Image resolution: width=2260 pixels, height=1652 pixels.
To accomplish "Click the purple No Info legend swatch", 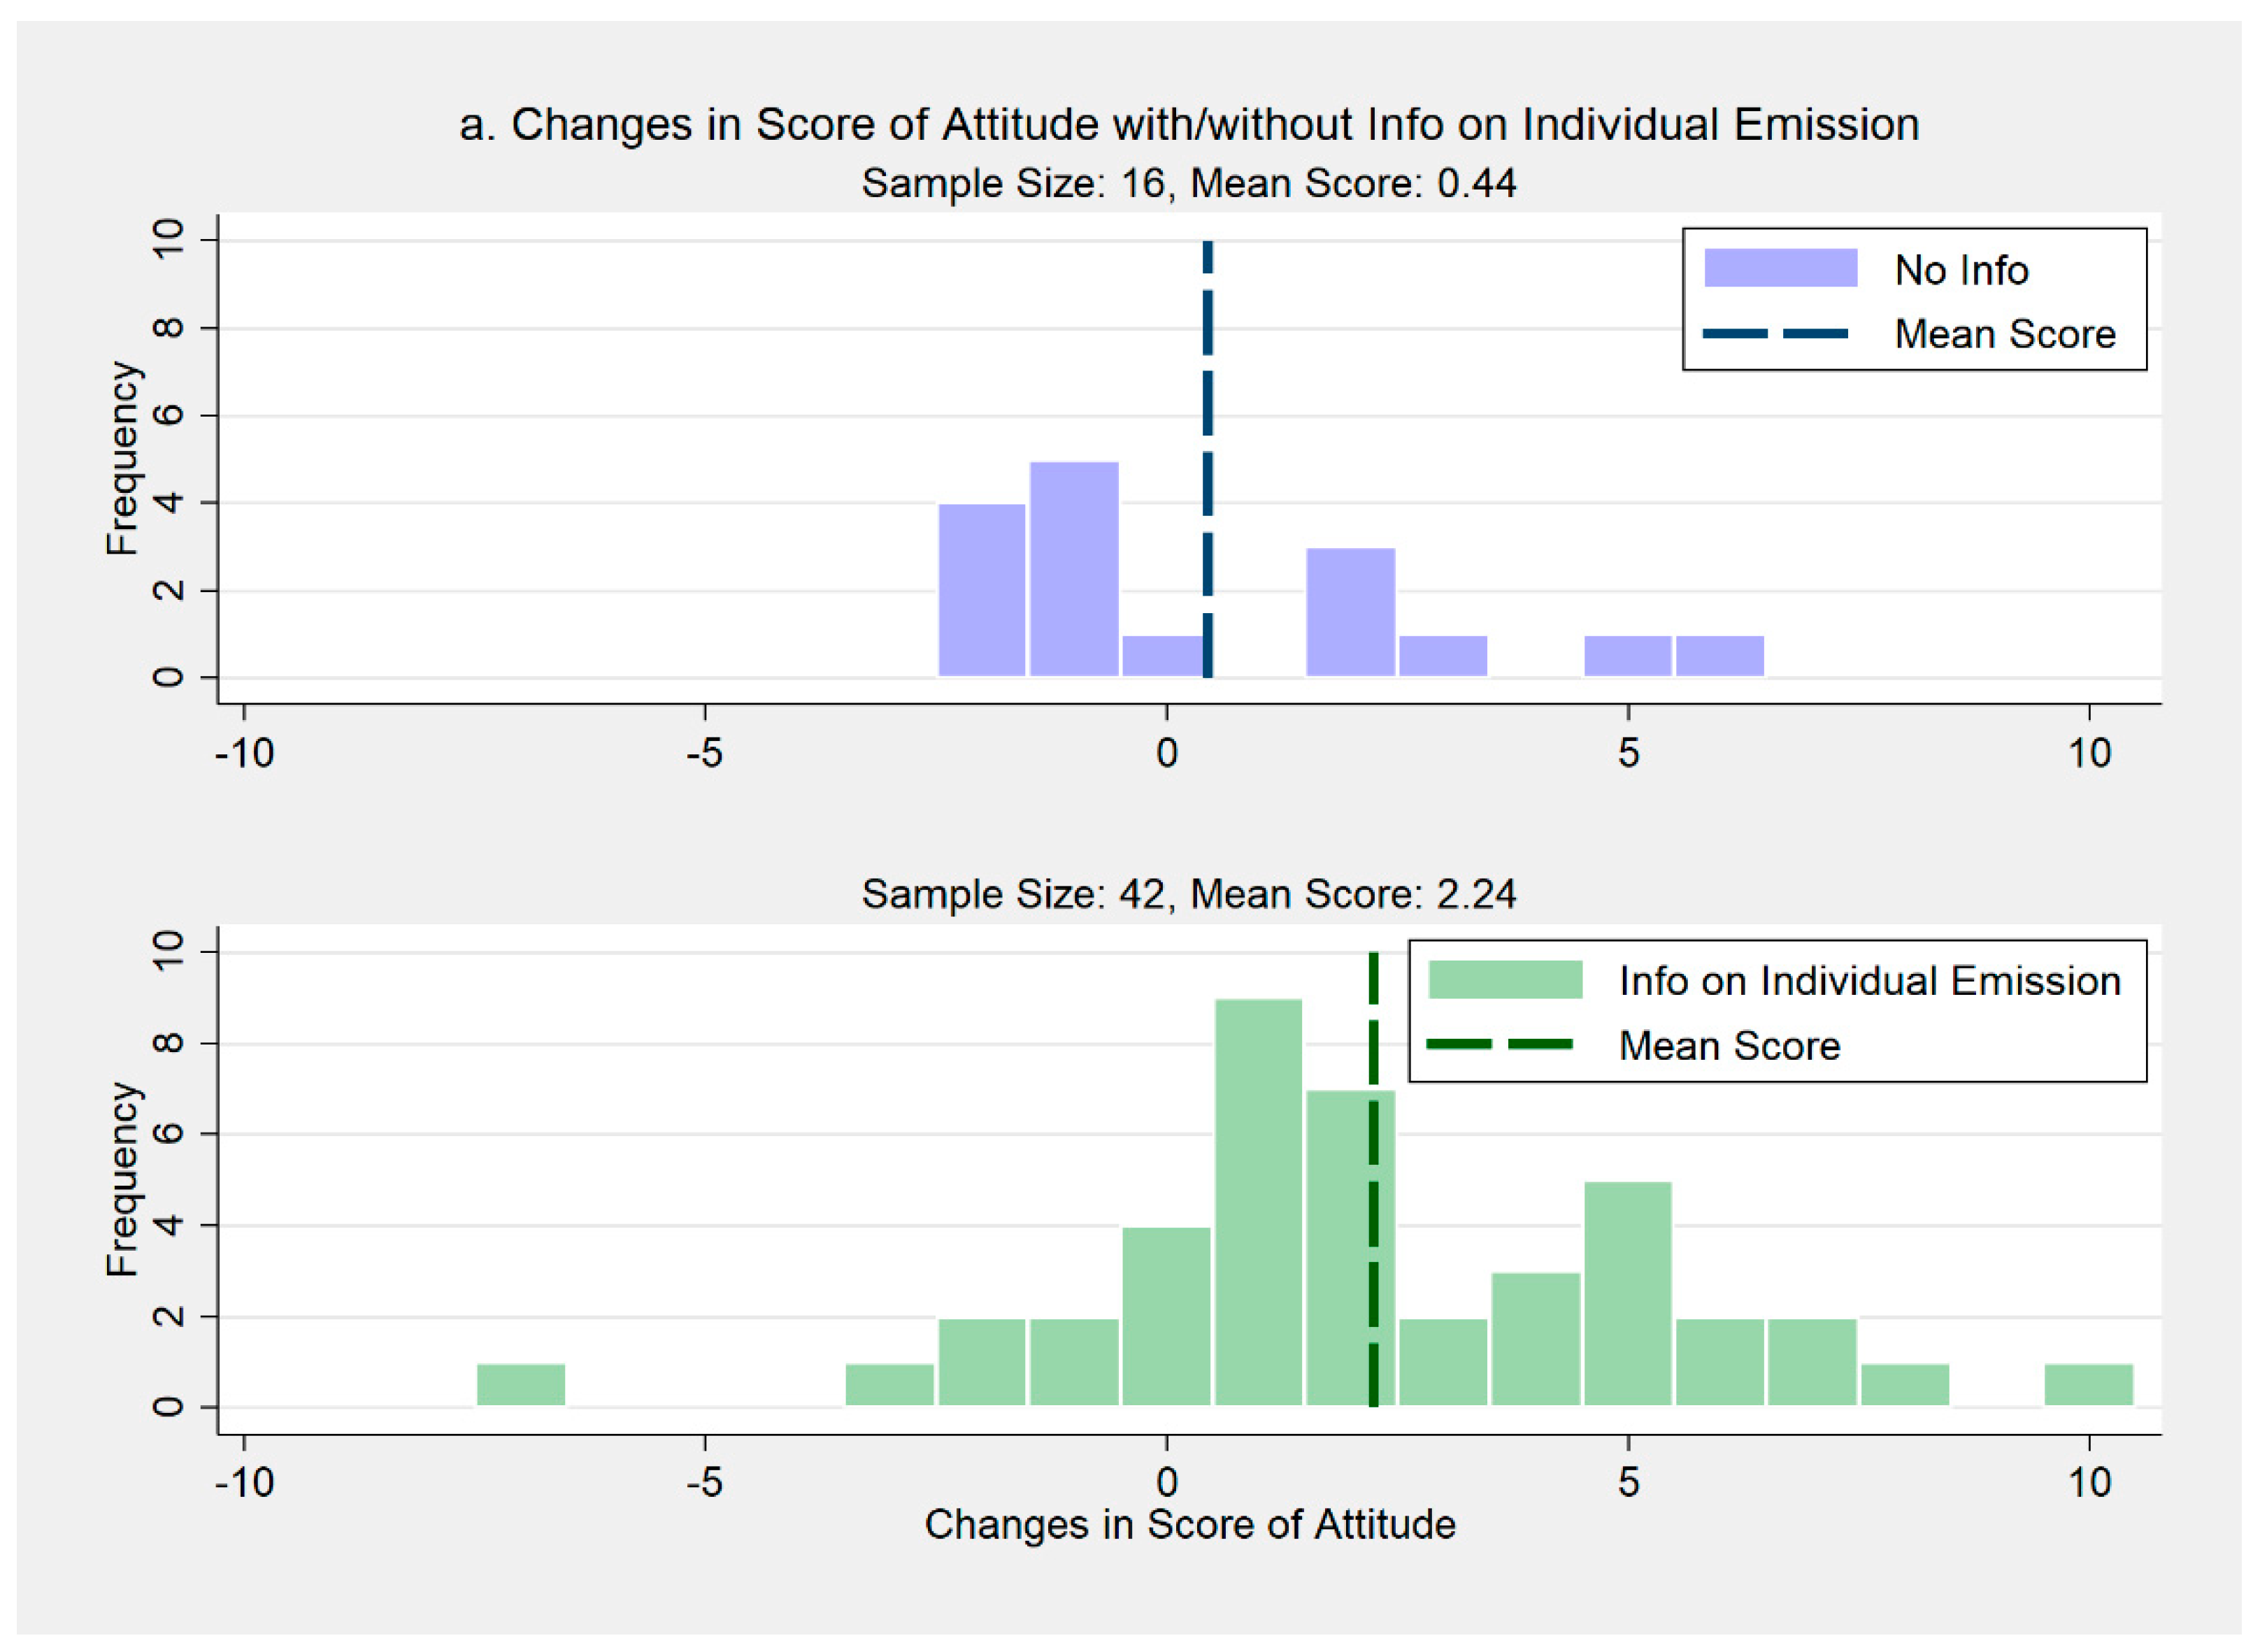I will pos(1780,268).
